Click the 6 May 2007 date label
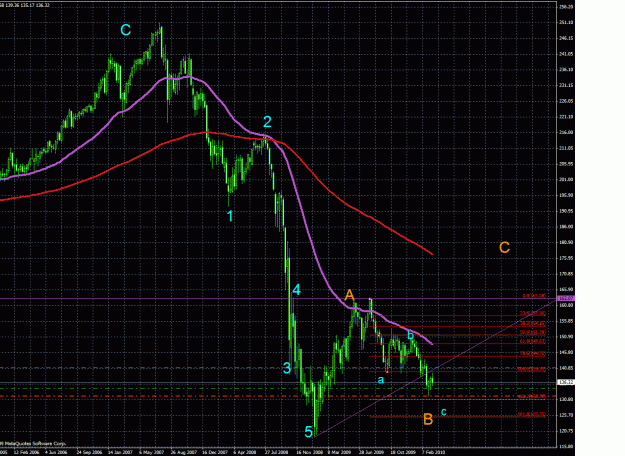This screenshot has height=456, width=625. tap(152, 452)
